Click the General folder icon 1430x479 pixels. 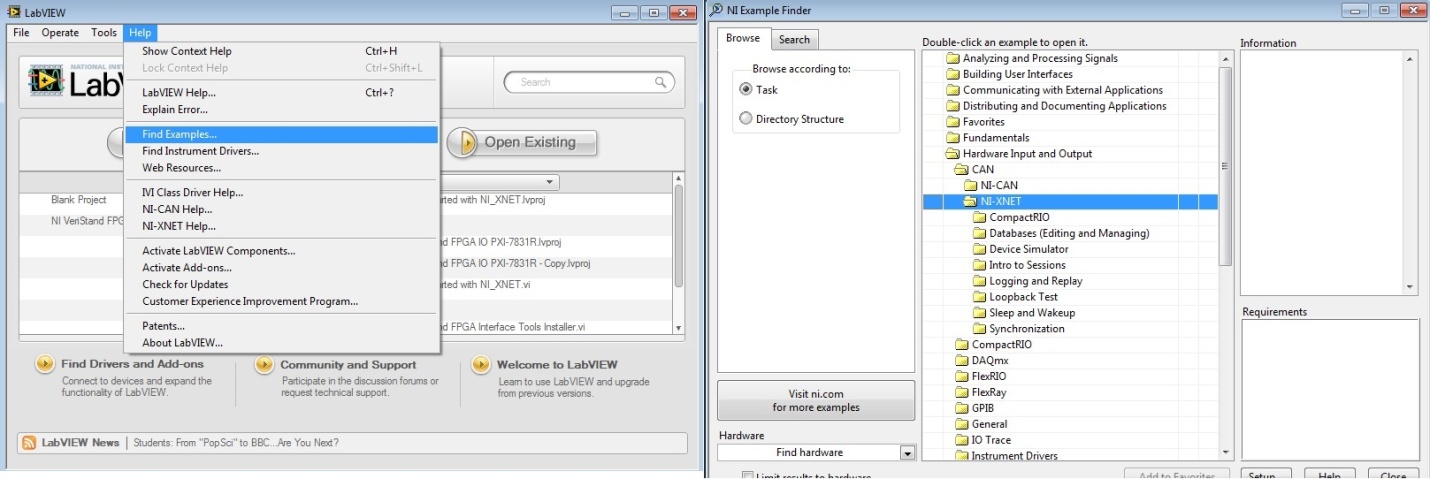(961, 424)
